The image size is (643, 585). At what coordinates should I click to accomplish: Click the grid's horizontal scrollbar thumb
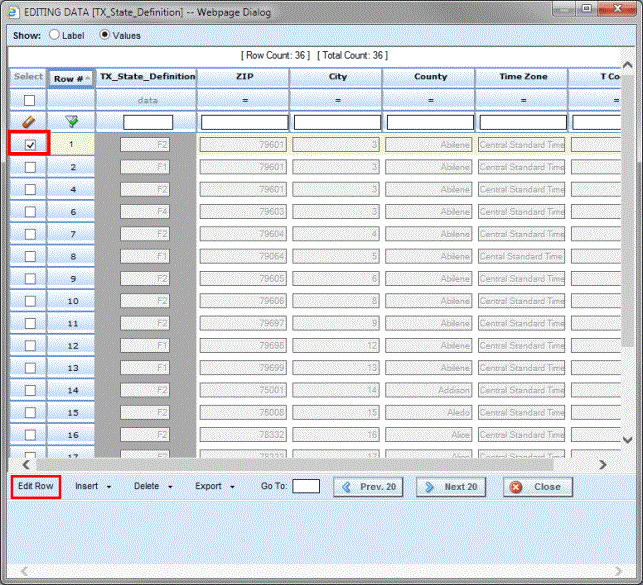tap(295, 464)
